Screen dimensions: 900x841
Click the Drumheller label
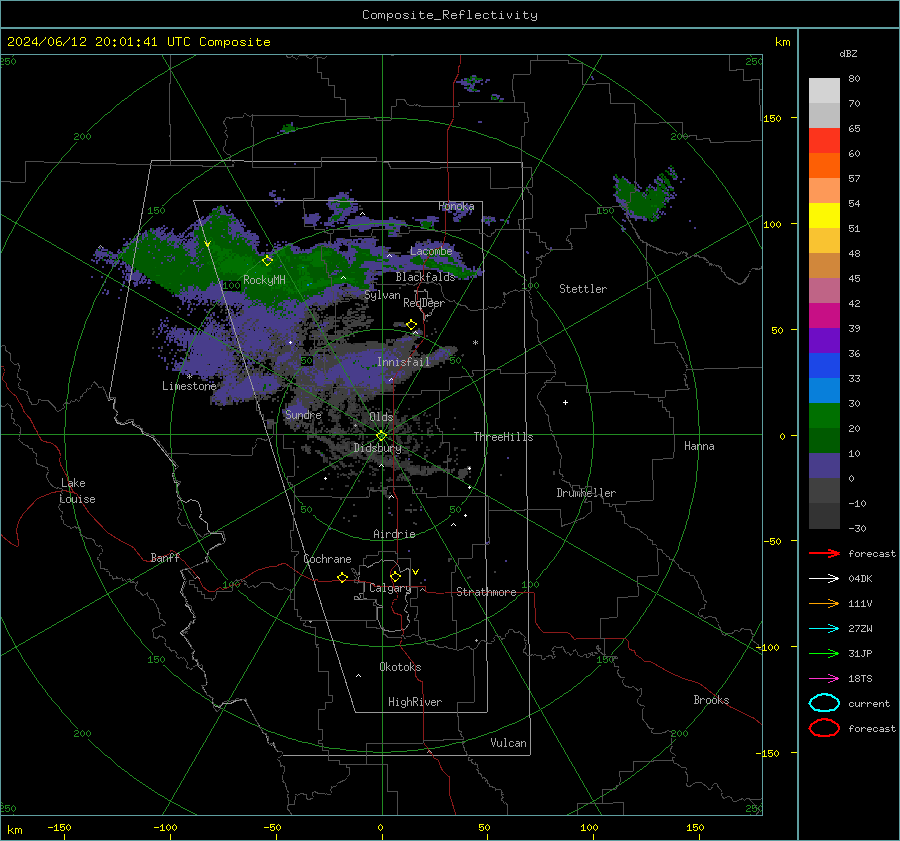[586, 493]
